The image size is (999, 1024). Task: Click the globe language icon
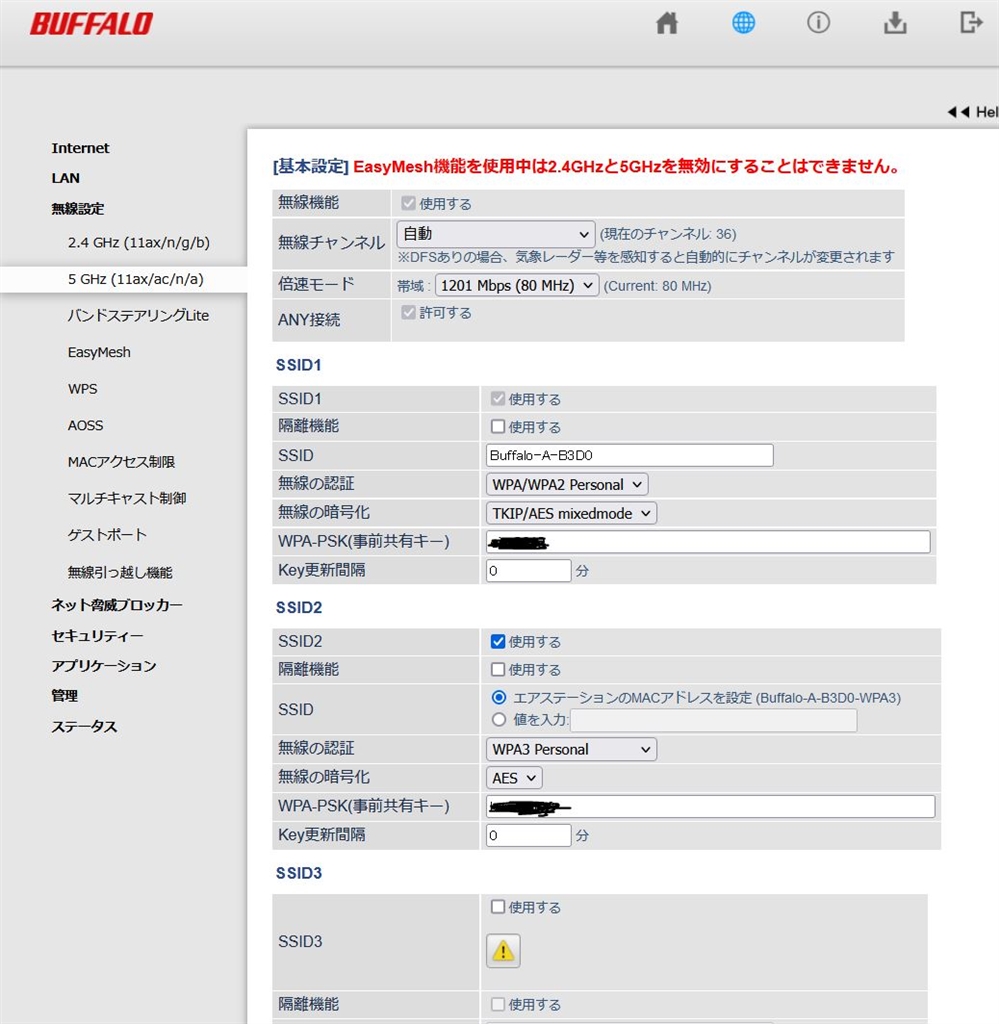tap(743, 23)
